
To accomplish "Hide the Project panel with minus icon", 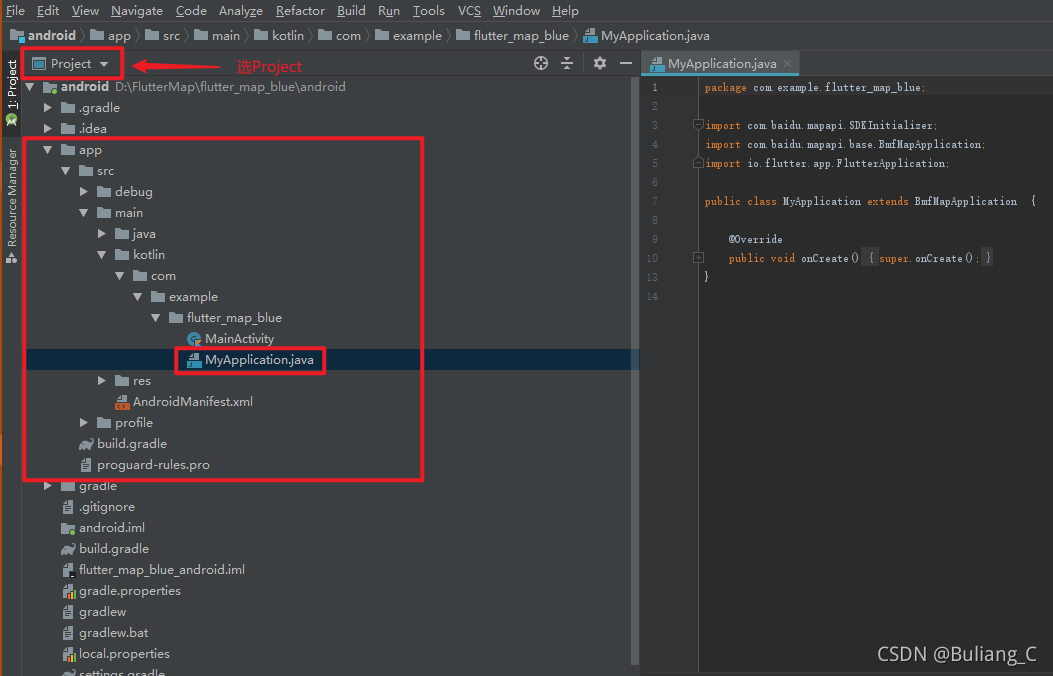I will click(x=626, y=63).
